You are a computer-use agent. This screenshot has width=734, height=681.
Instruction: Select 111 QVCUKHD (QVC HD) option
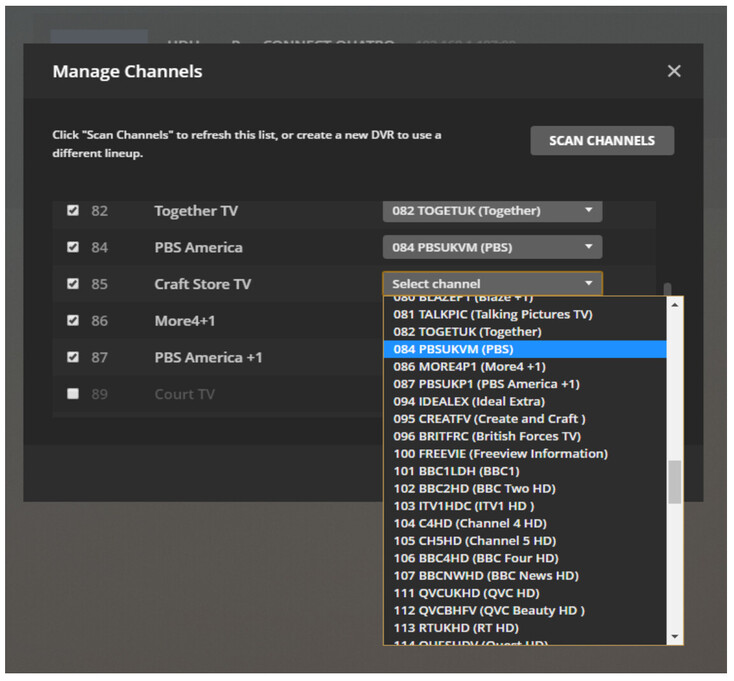[x=524, y=593]
